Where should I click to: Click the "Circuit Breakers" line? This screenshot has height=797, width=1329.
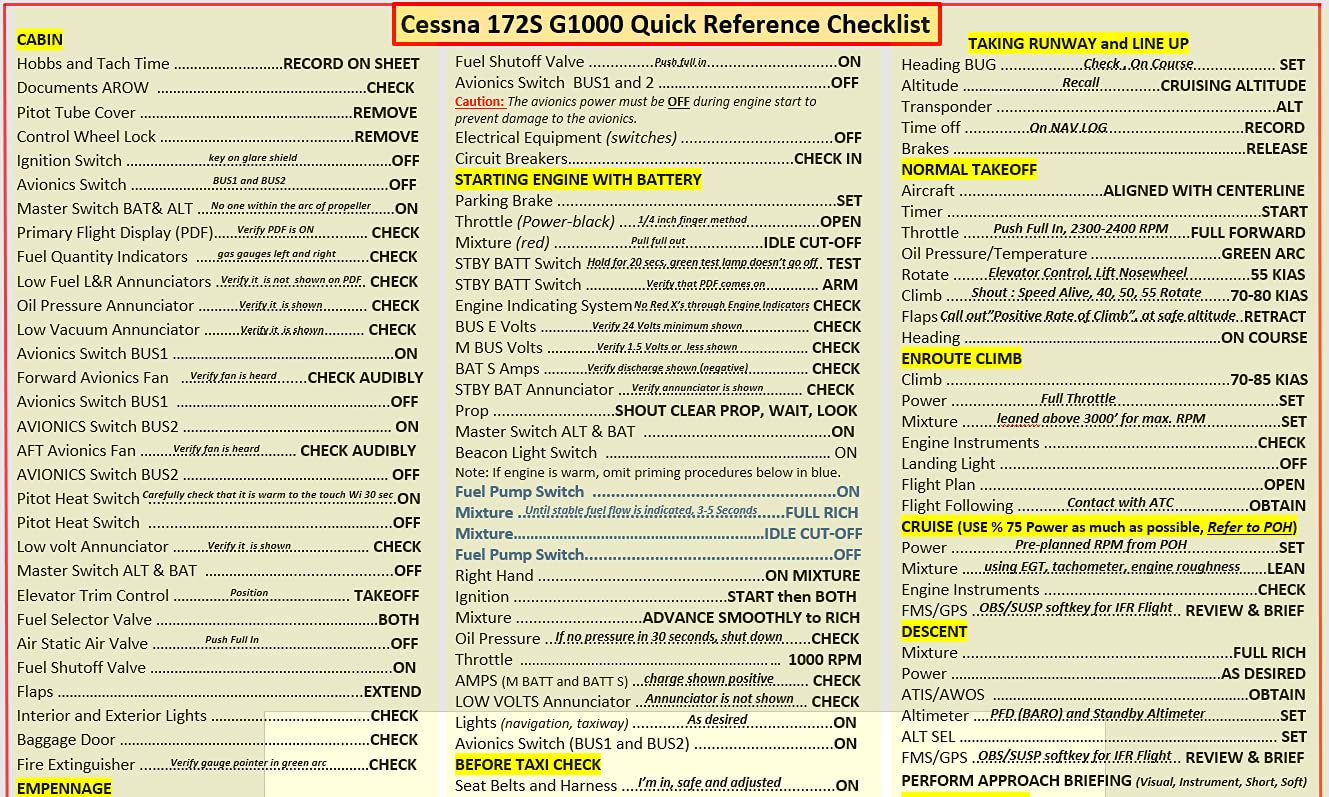tap(658, 159)
